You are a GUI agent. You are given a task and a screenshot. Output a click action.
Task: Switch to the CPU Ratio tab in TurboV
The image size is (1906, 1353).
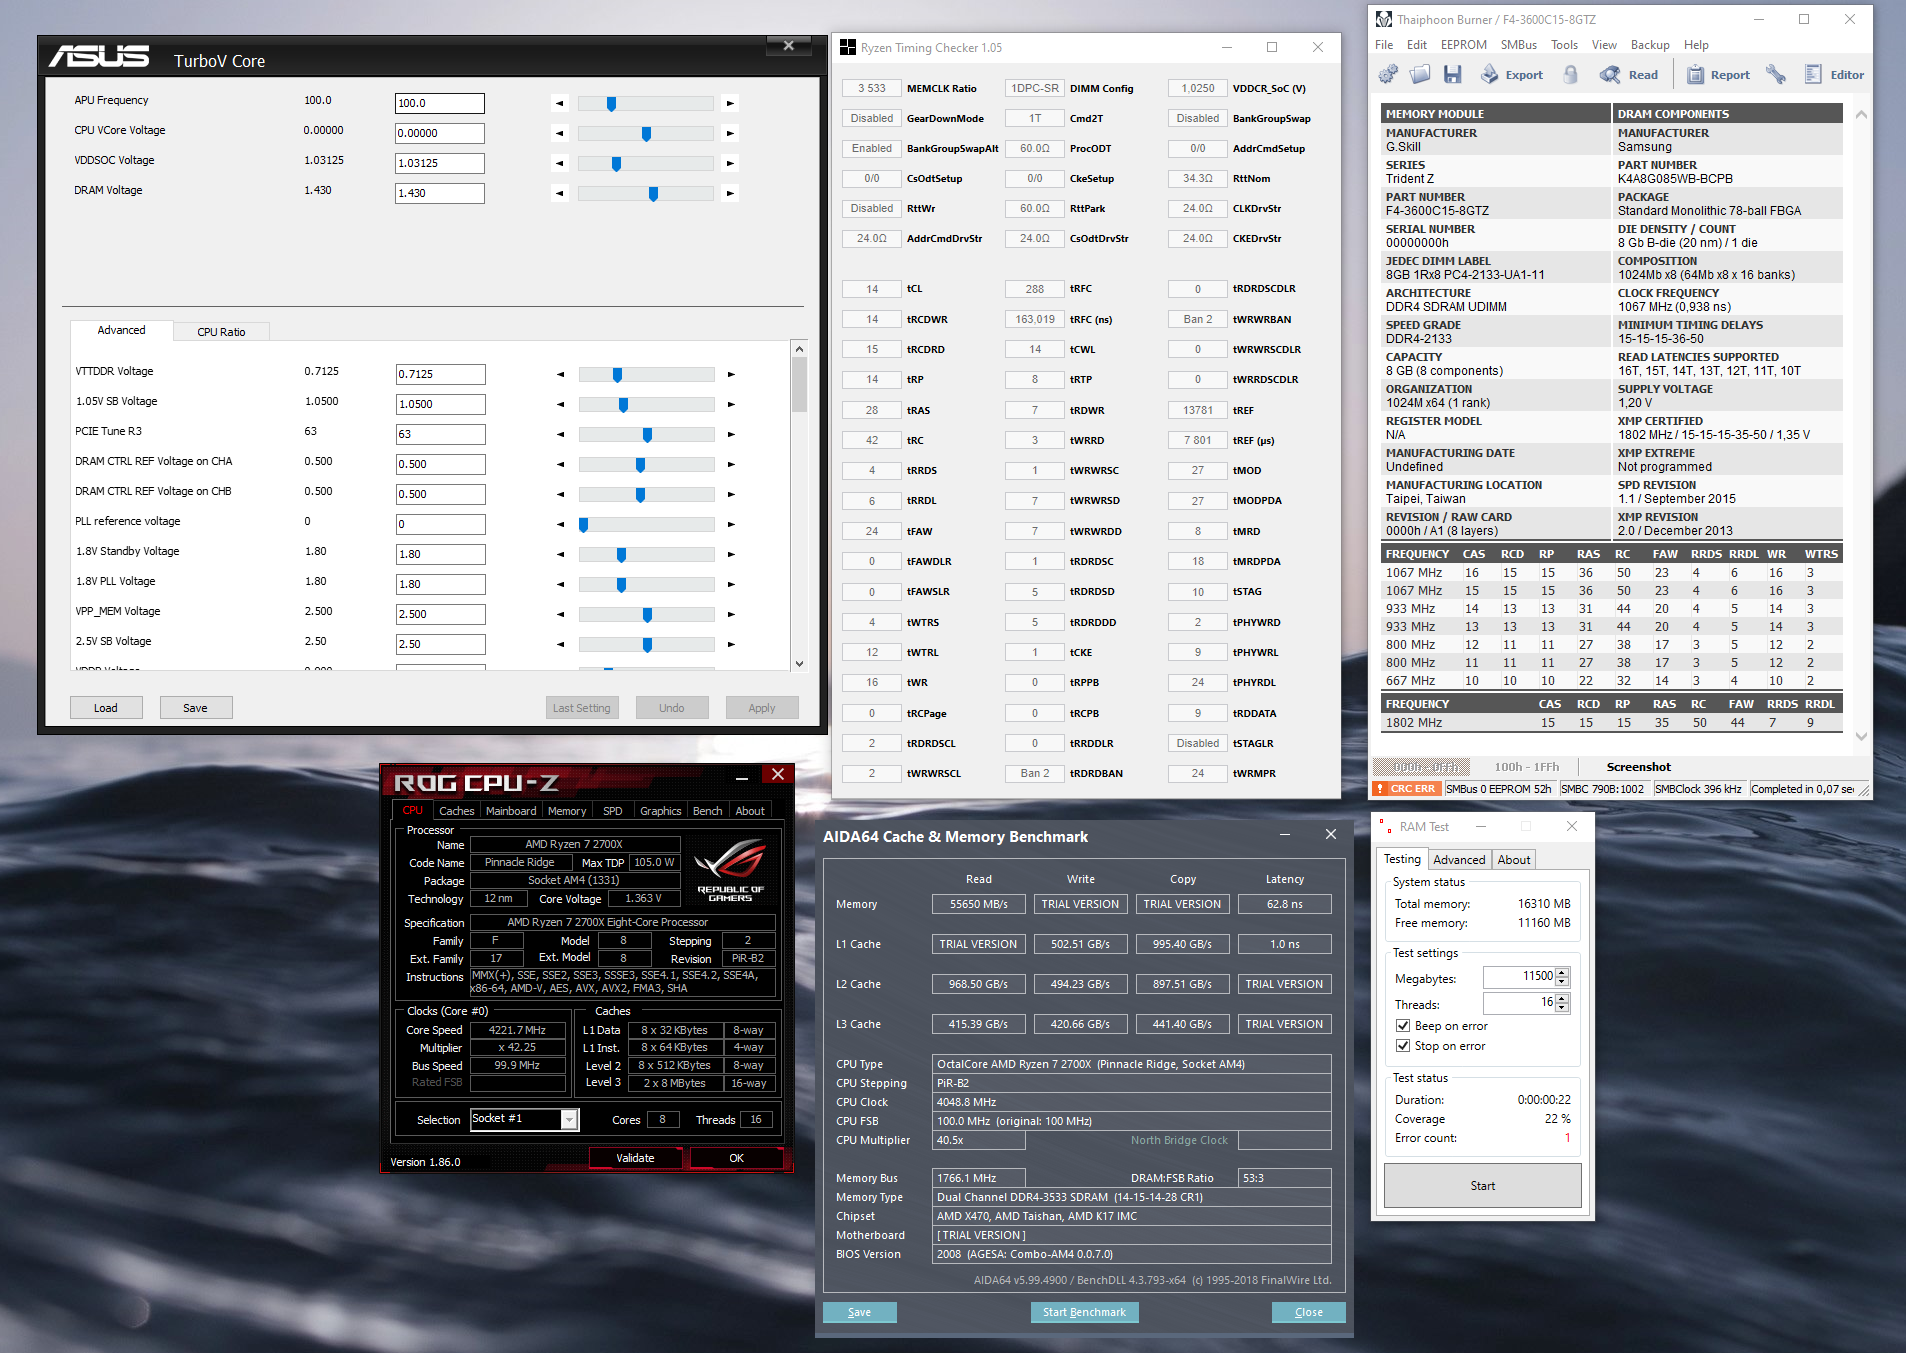point(221,332)
